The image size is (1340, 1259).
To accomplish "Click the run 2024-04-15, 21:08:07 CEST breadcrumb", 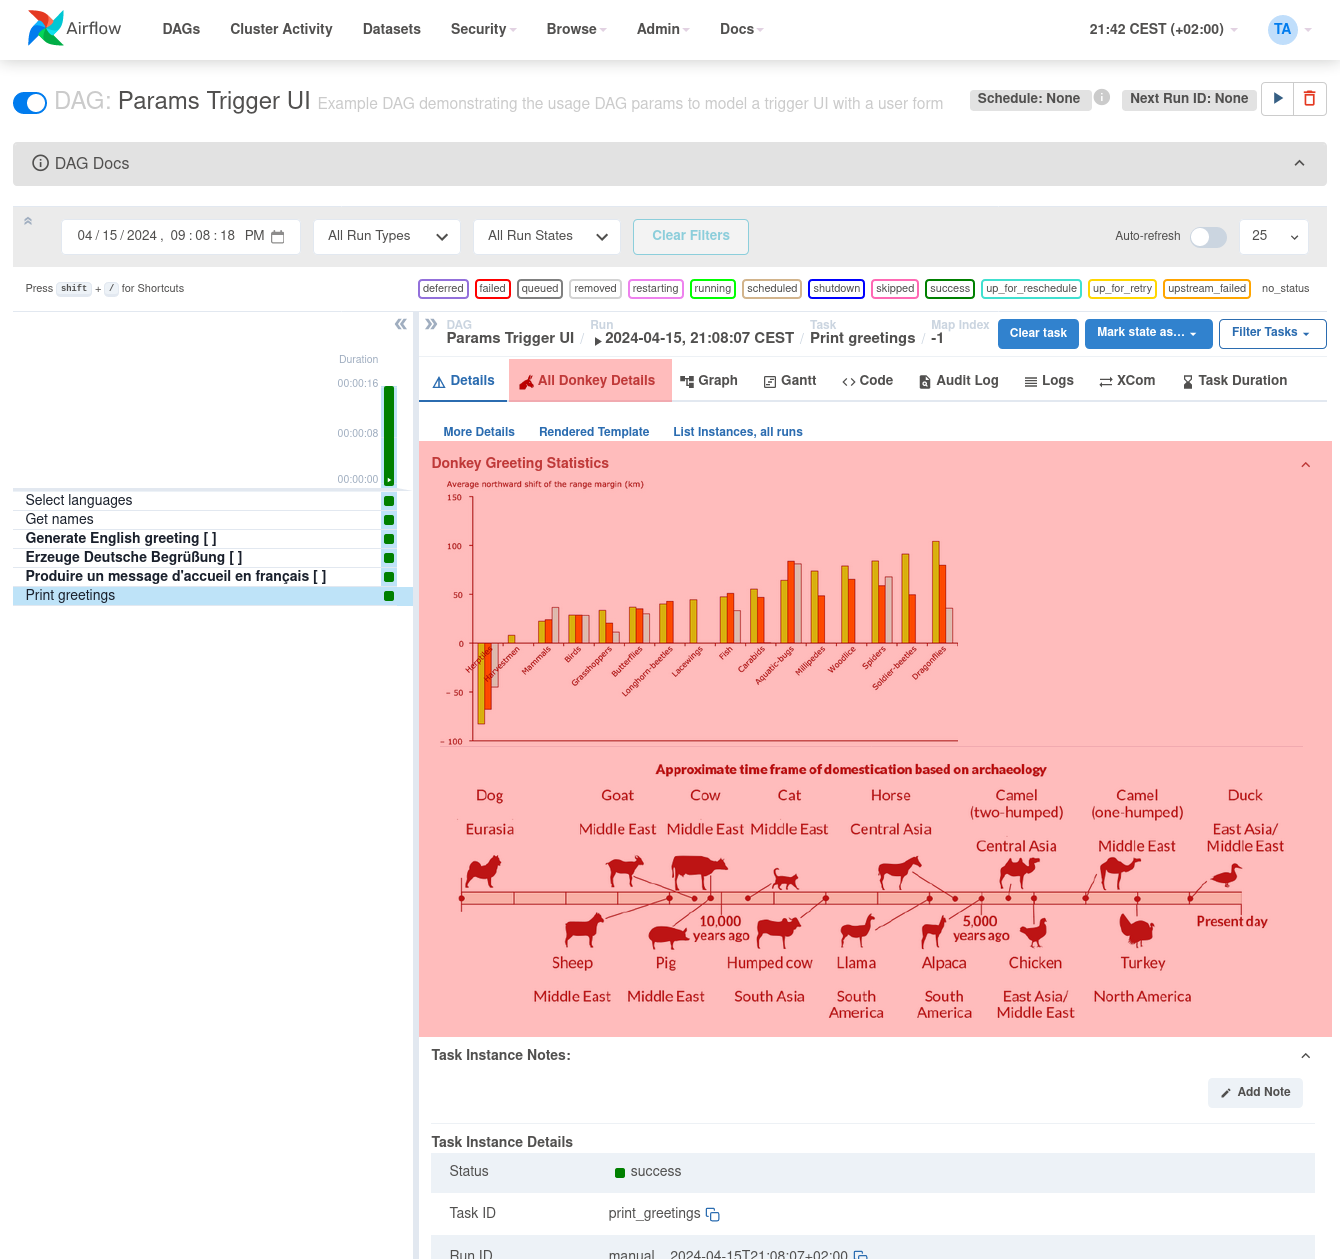I will tap(694, 338).
